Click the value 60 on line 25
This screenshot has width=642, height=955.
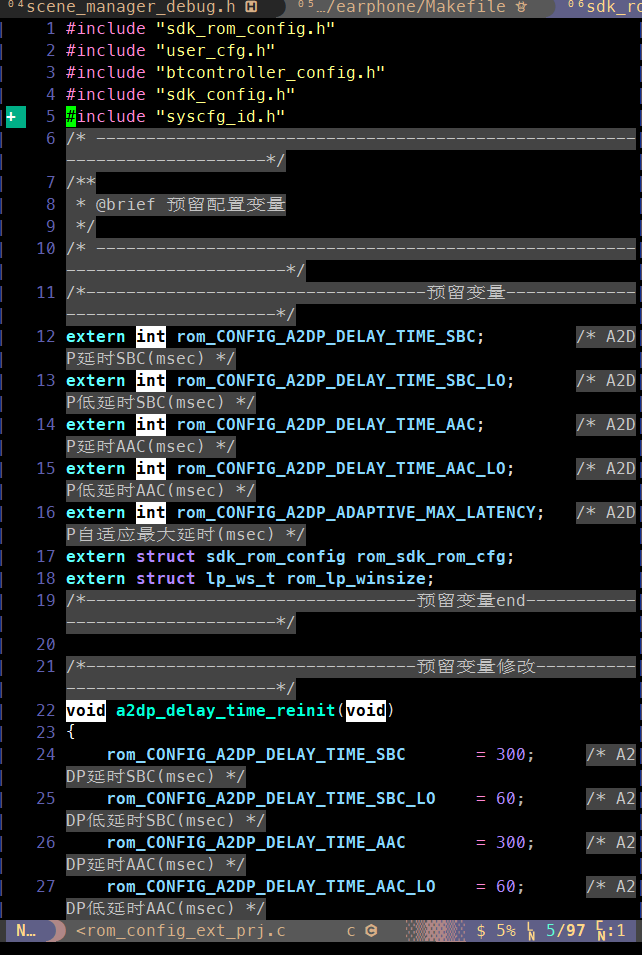(x=506, y=798)
